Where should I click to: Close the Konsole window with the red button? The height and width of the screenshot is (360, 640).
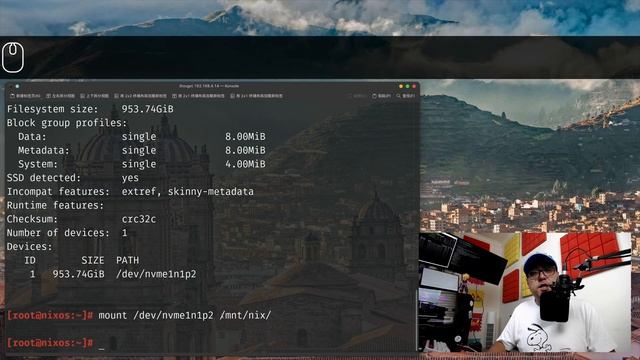coord(414,86)
